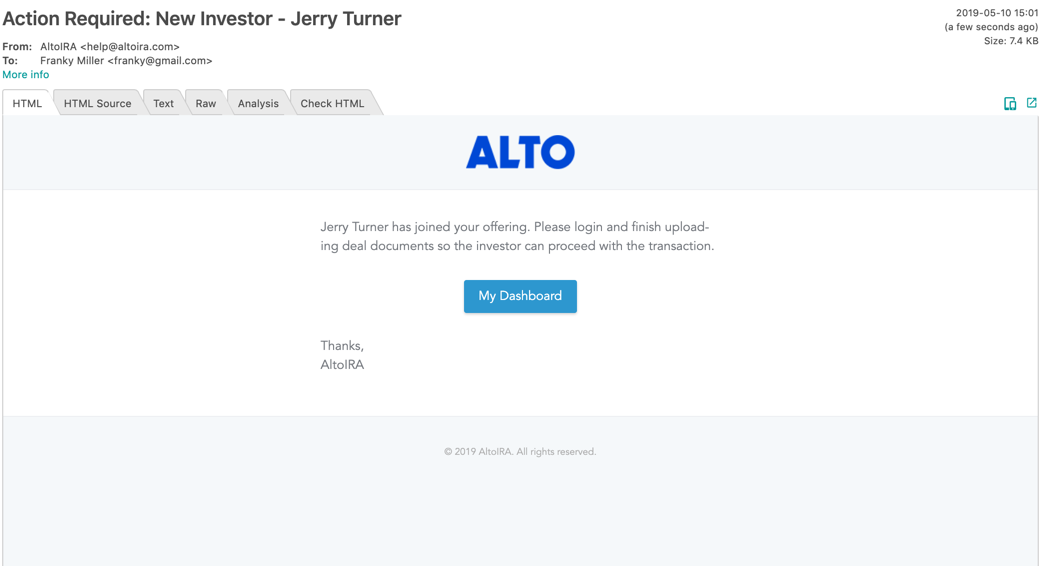Open the Analysis tab
Viewport: 1039px width, 566px height.
click(258, 103)
